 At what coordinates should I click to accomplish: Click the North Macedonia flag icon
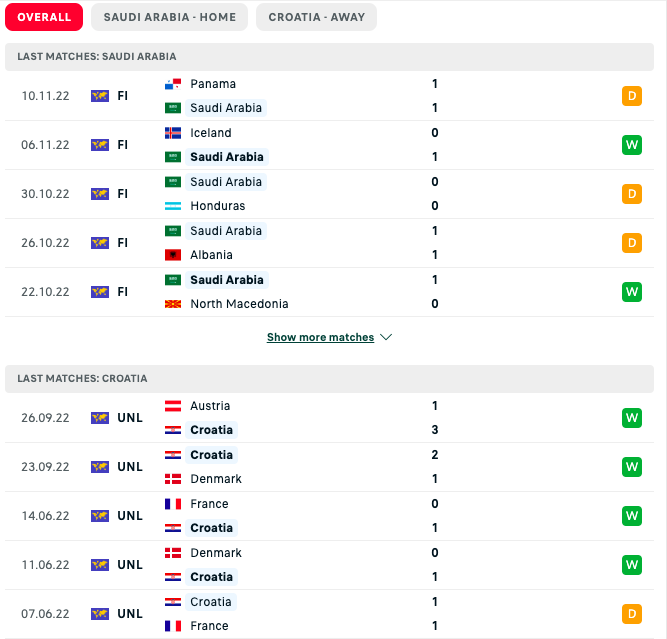click(173, 304)
